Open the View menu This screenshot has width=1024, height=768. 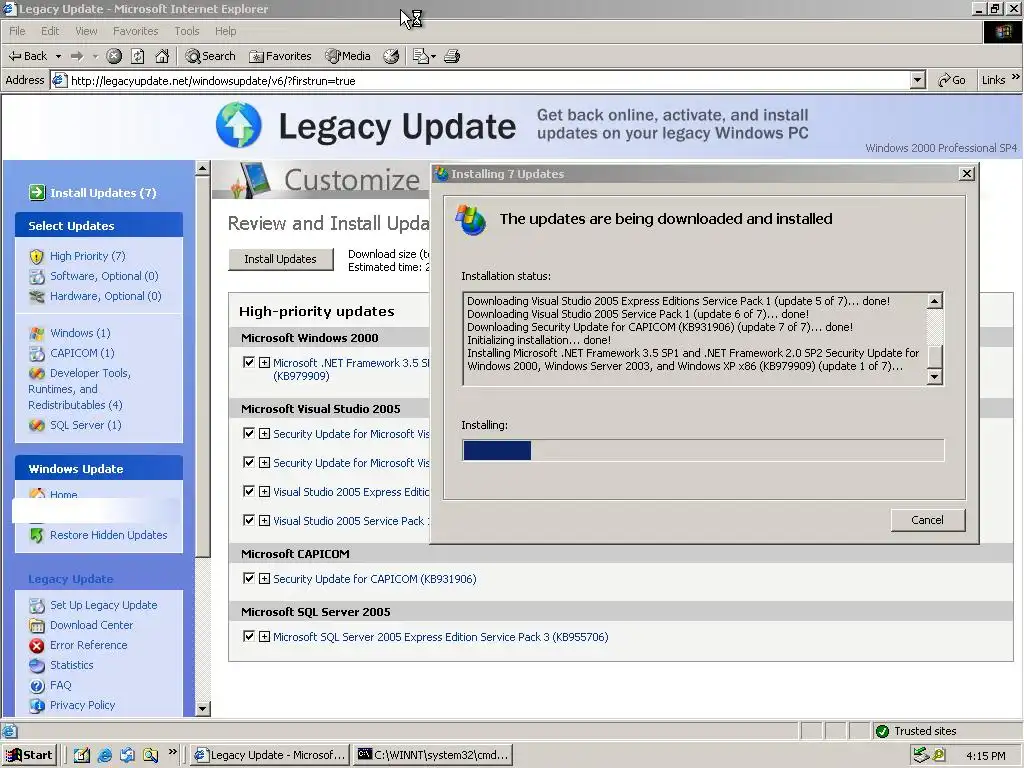click(86, 31)
